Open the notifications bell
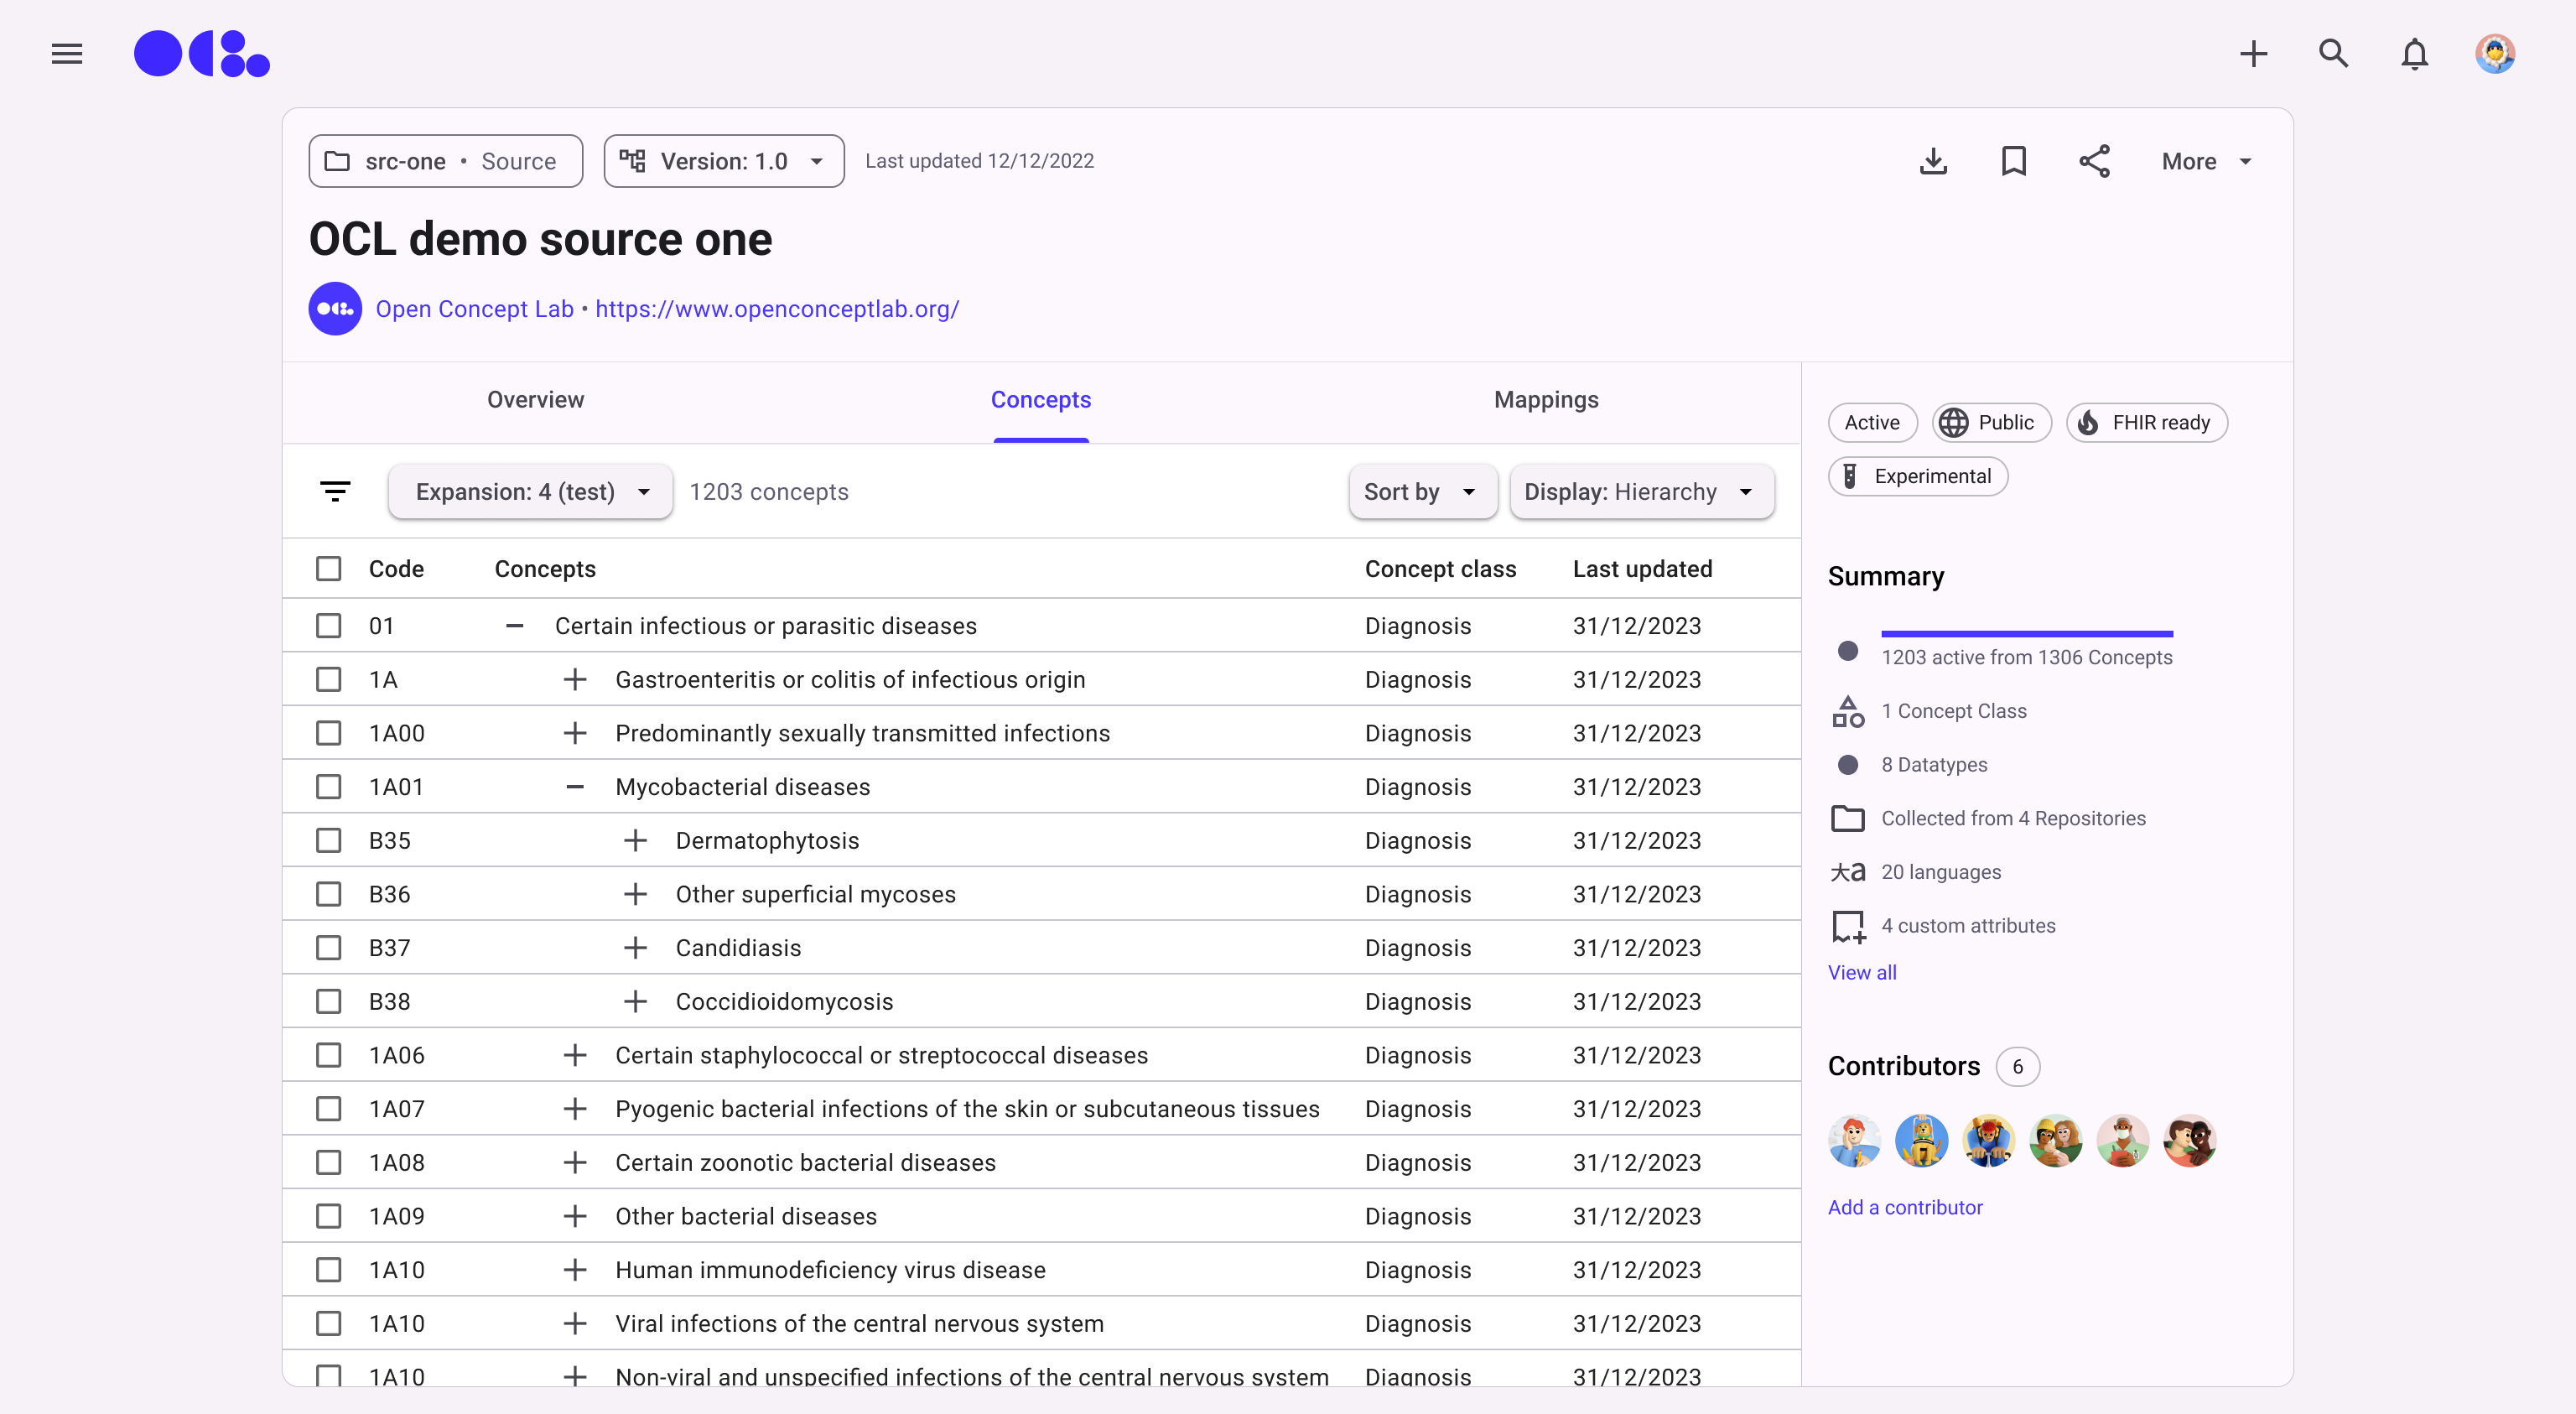 (2414, 54)
